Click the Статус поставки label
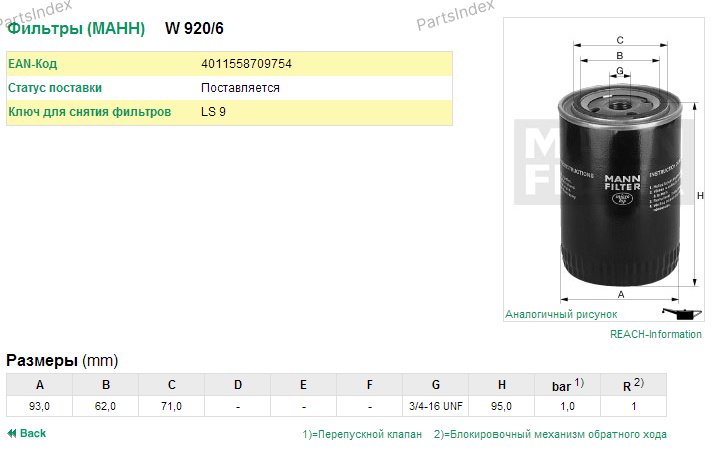 [55, 88]
